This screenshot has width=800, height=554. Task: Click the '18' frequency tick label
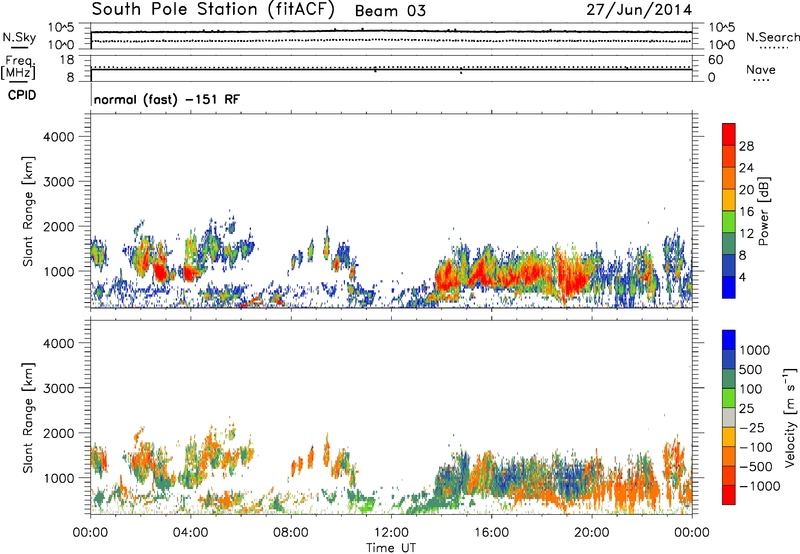[67, 60]
